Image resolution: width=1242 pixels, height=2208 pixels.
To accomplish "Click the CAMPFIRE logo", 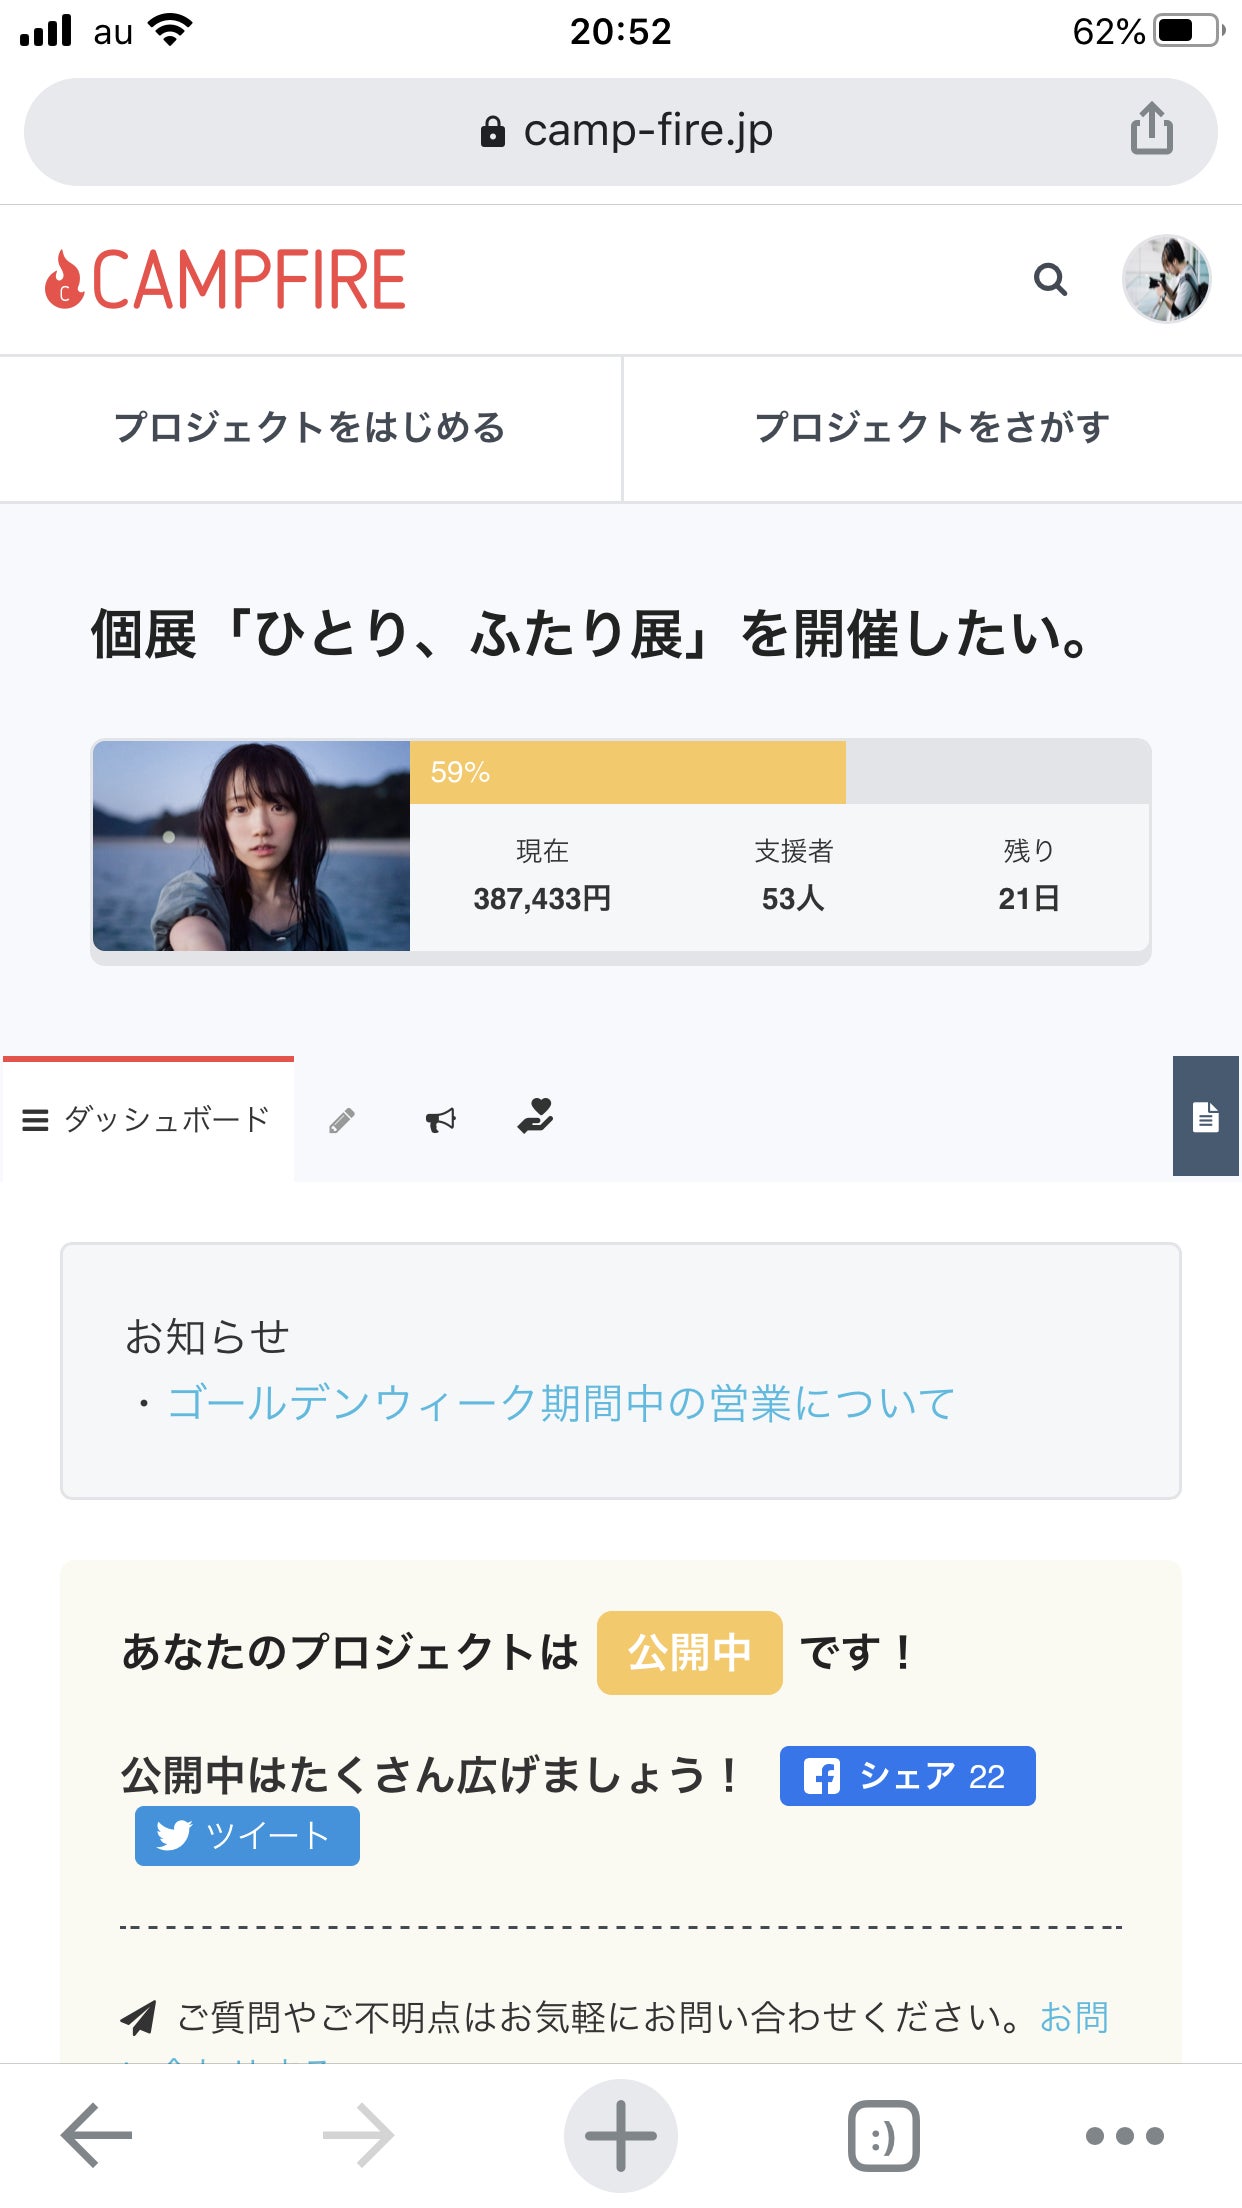I will [x=226, y=280].
